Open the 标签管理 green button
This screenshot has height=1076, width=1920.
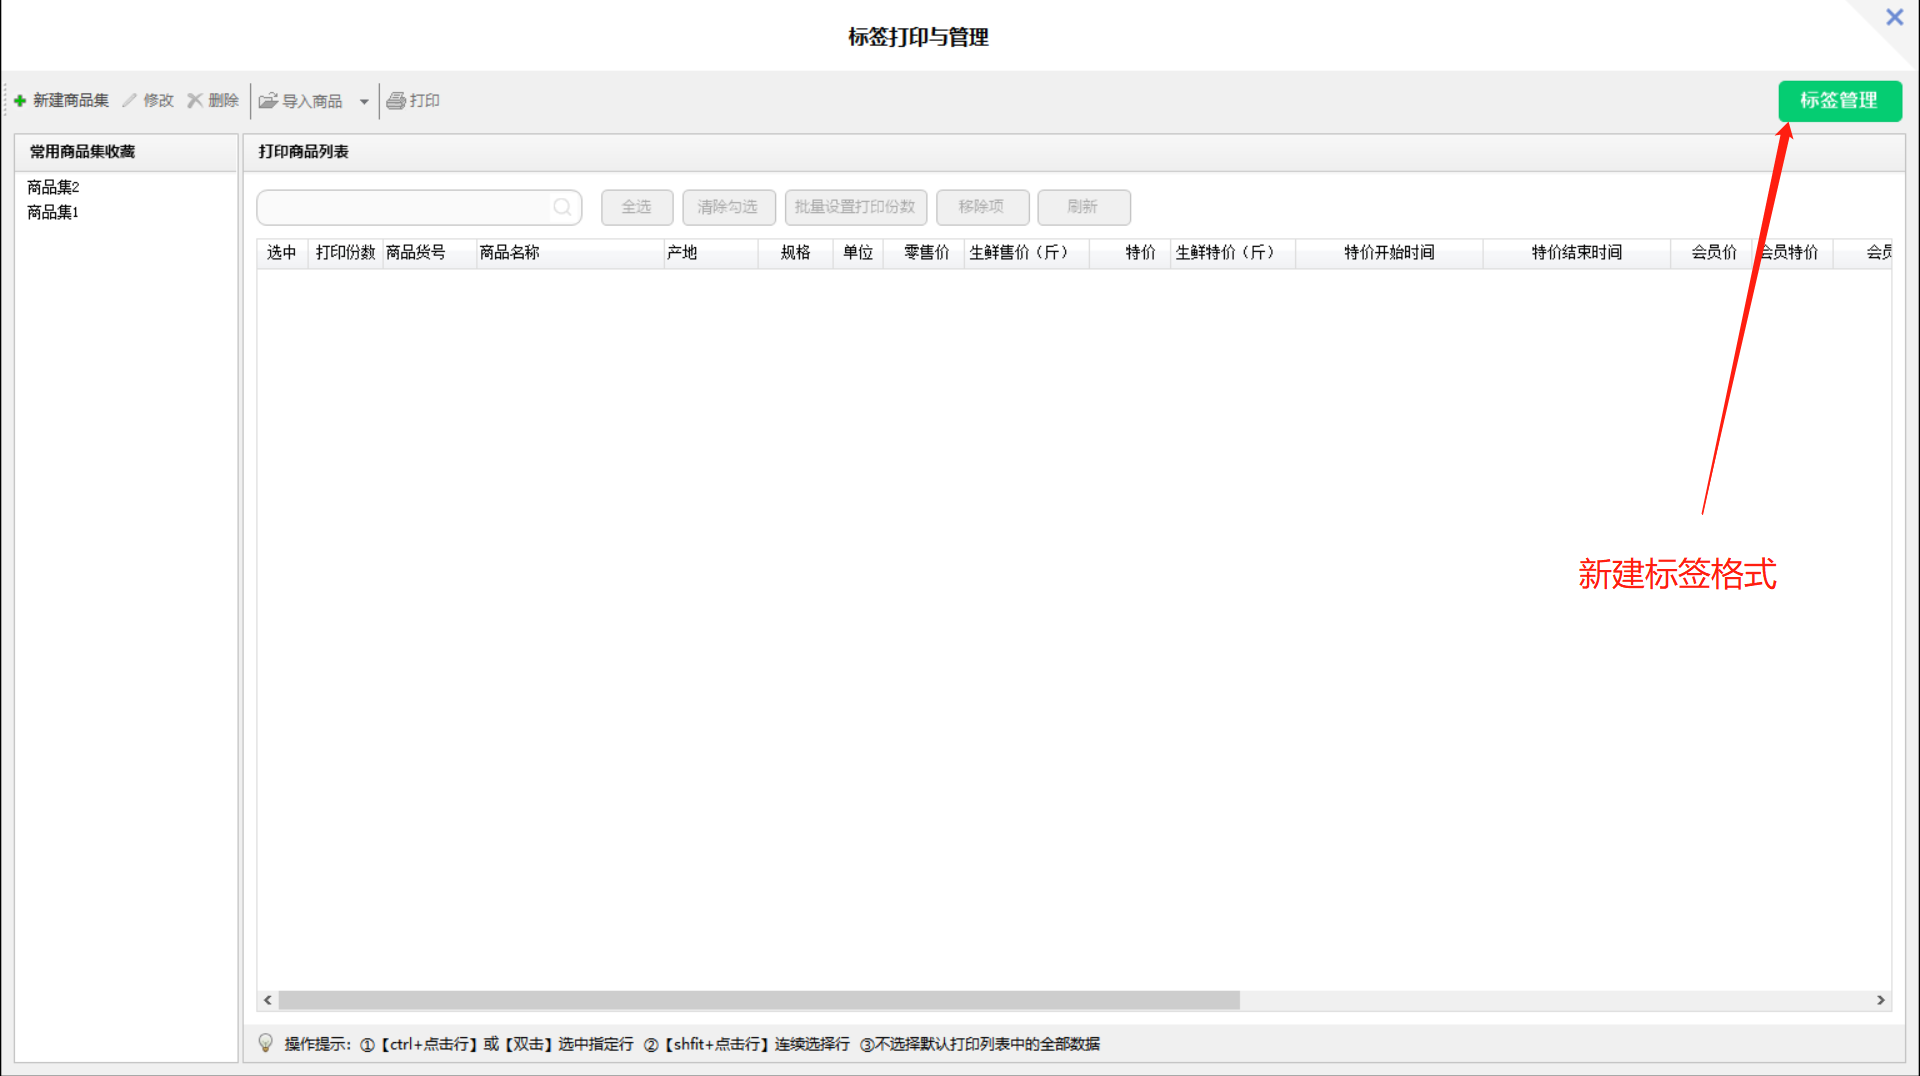pos(1839,101)
